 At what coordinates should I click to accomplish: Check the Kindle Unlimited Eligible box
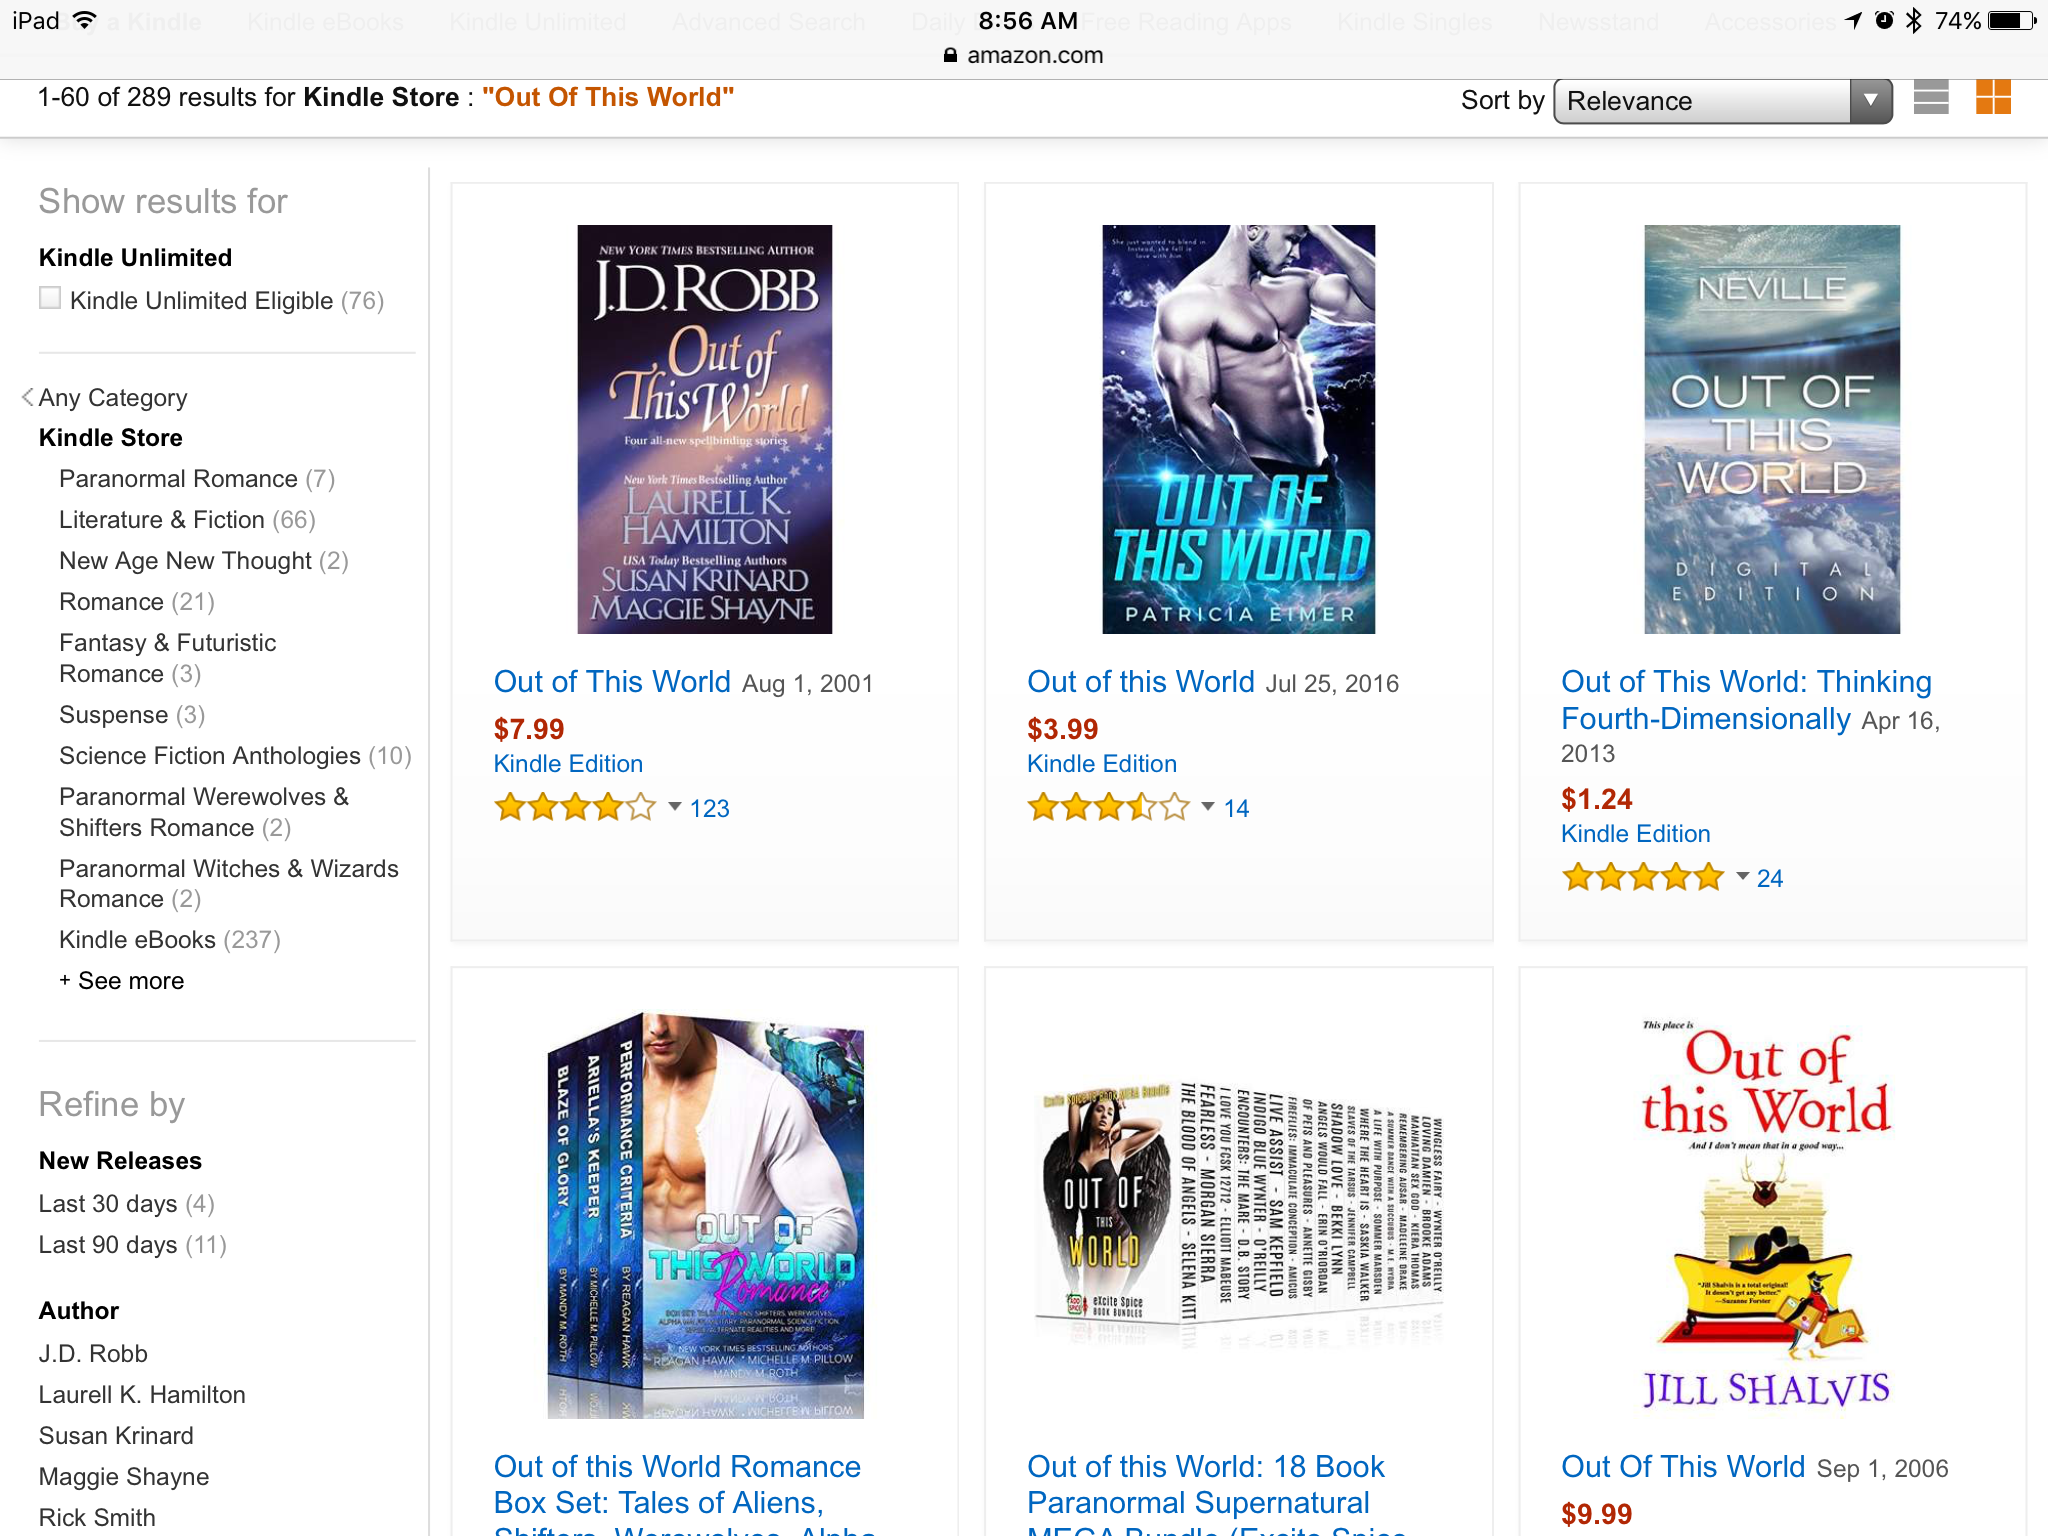click(x=50, y=298)
